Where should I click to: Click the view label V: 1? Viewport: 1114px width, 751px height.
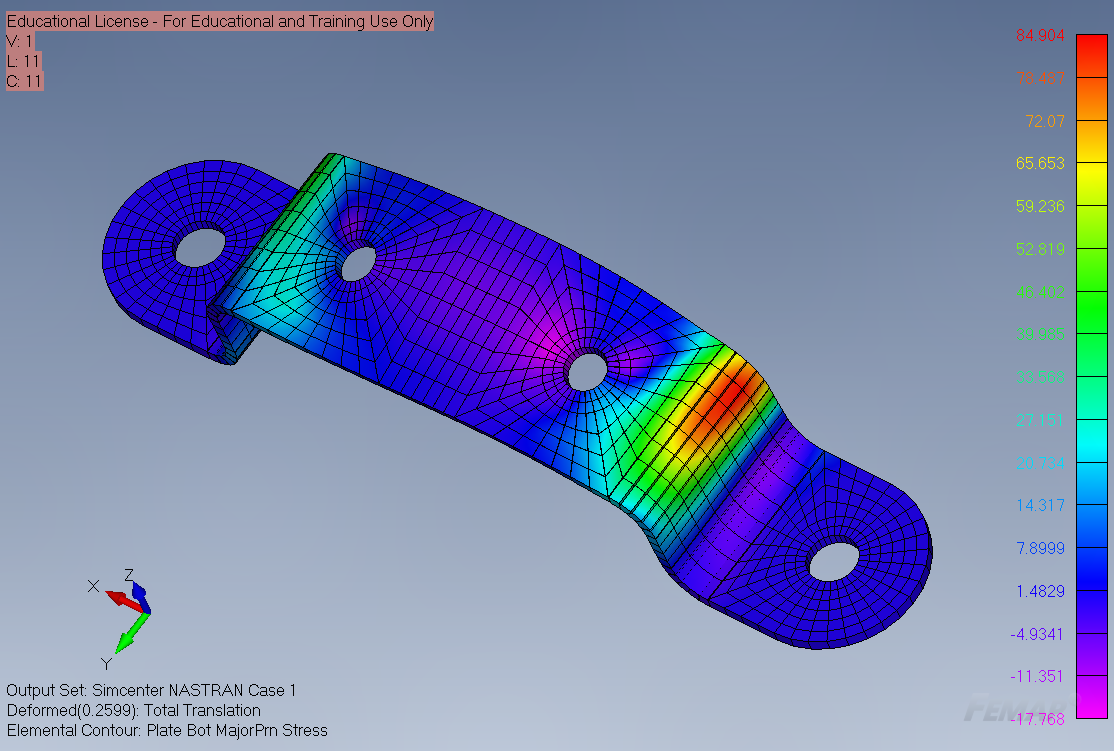[x=19, y=41]
